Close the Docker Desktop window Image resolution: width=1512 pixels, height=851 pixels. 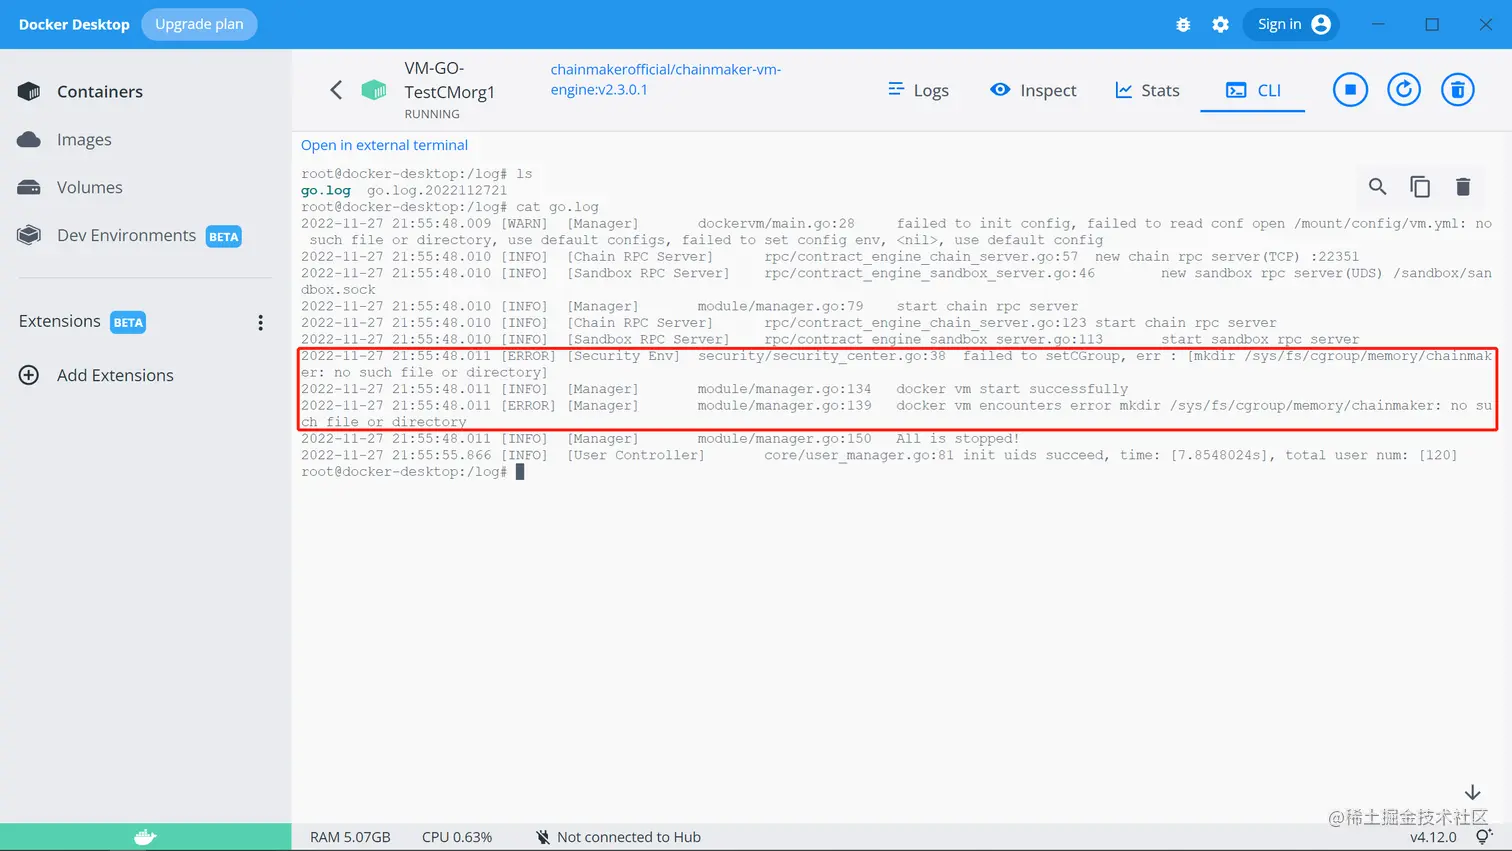pyautogui.click(x=1486, y=24)
